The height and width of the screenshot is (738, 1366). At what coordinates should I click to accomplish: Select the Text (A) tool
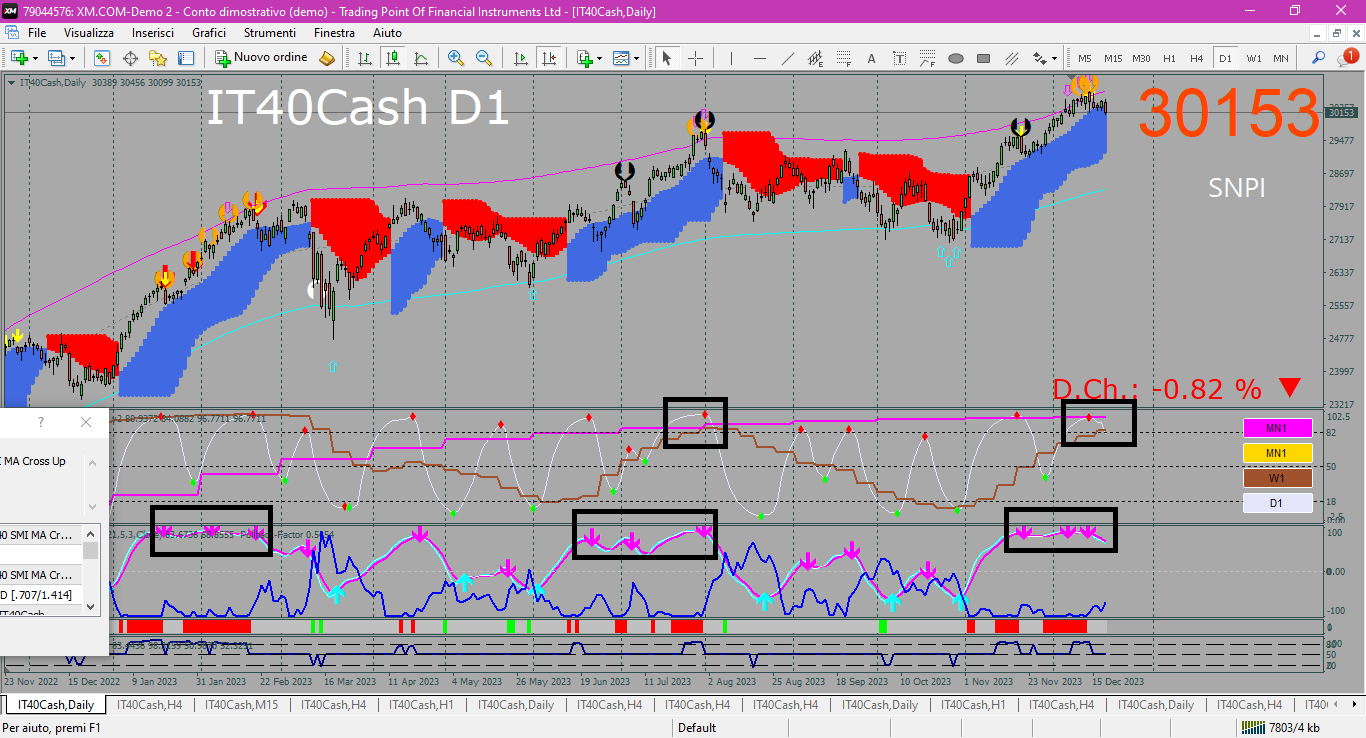(872, 58)
